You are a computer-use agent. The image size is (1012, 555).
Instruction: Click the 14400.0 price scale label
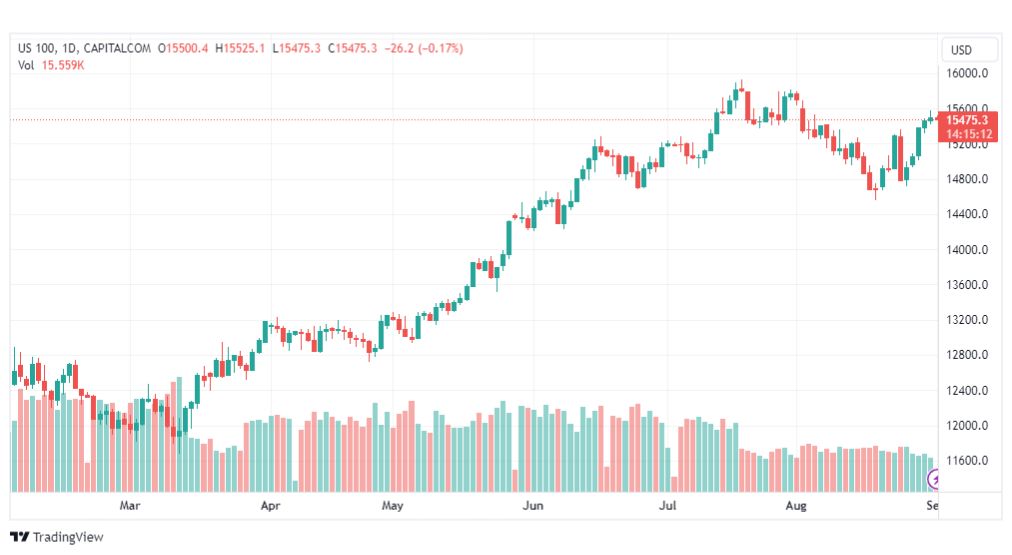point(967,215)
